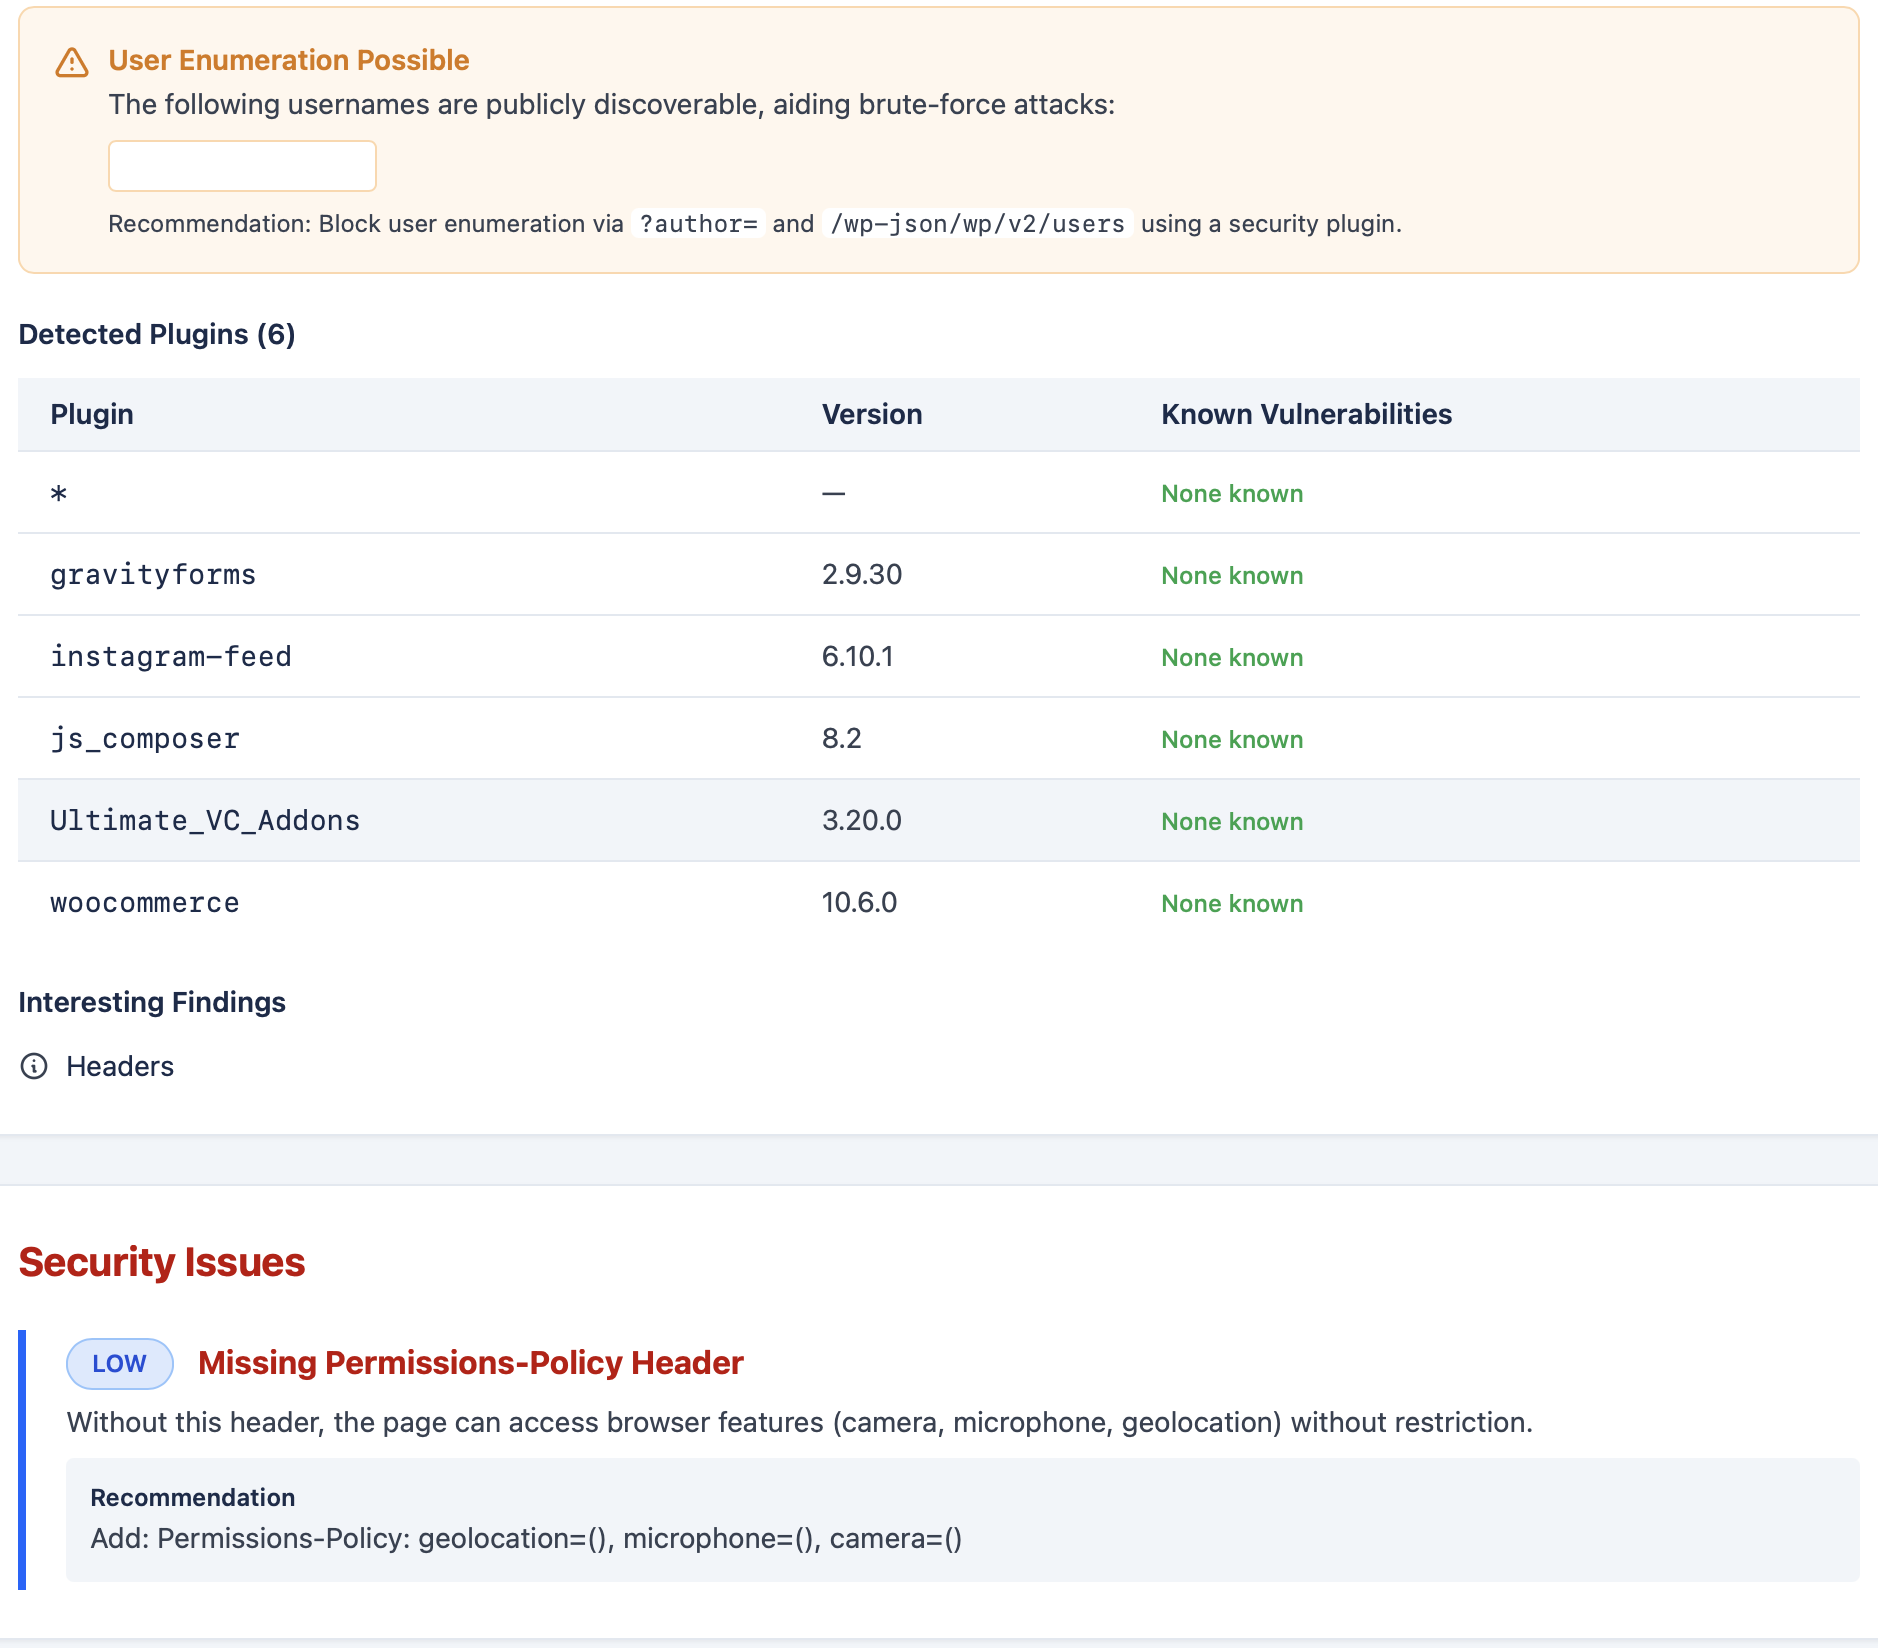1878x1648 pixels.
Task: Open the Headers finding entry
Action: 120,1066
